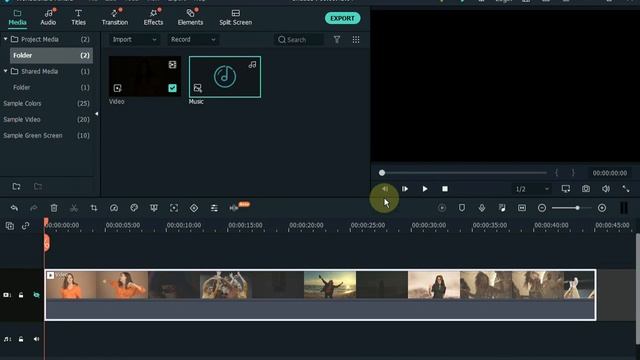Image resolution: width=640 pixels, height=360 pixels.
Task: Click the timeline zoom out minus icon
Action: pos(542,208)
